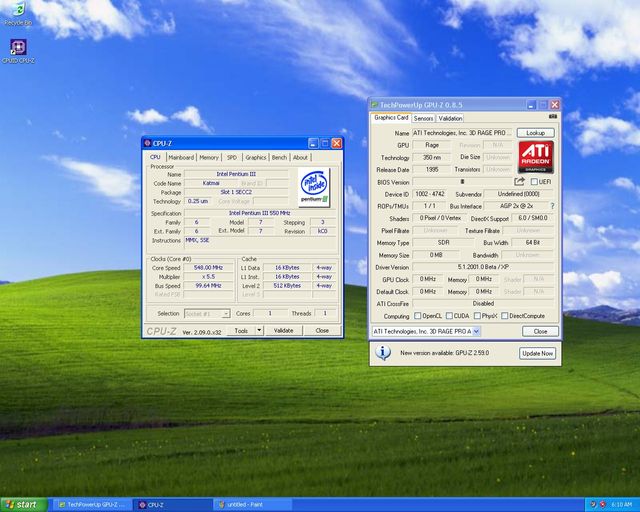The height and width of the screenshot is (512, 640).
Task: Toggle the PhysX checkbox
Action: click(477, 316)
